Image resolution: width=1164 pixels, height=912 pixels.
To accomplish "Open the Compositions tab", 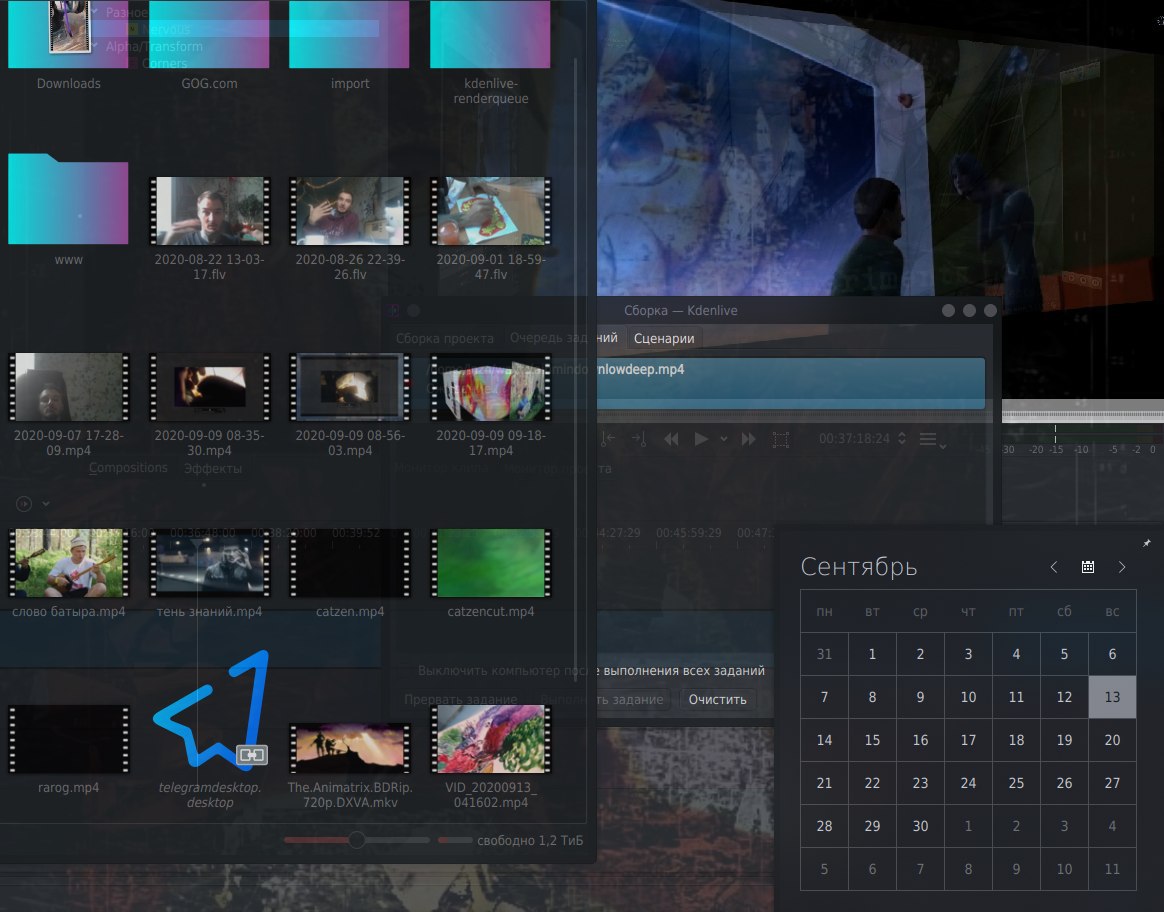I will click(128, 468).
